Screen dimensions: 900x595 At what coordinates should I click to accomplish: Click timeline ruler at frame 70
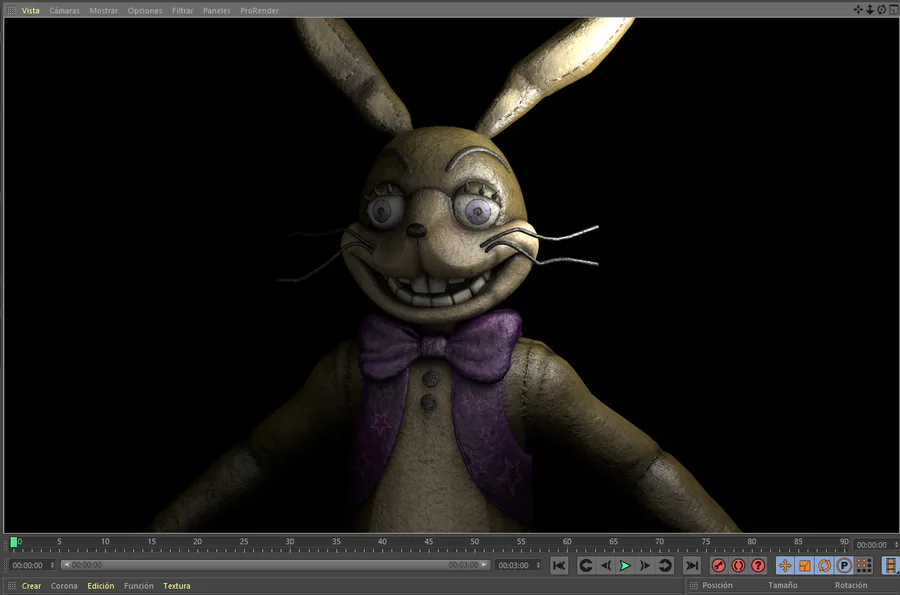tap(660, 544)
